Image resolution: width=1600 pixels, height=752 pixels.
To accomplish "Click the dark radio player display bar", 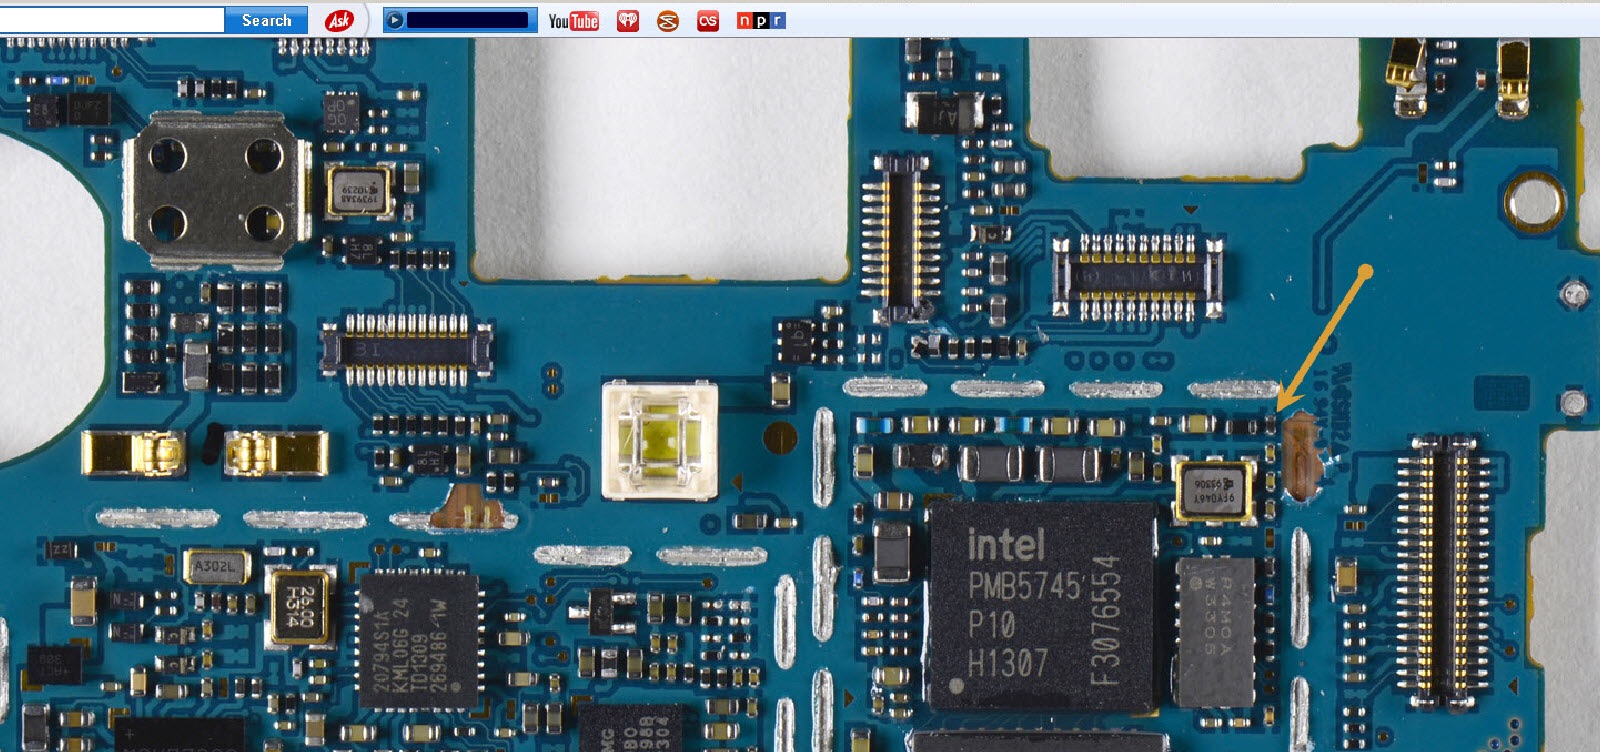I will [467, 20].
